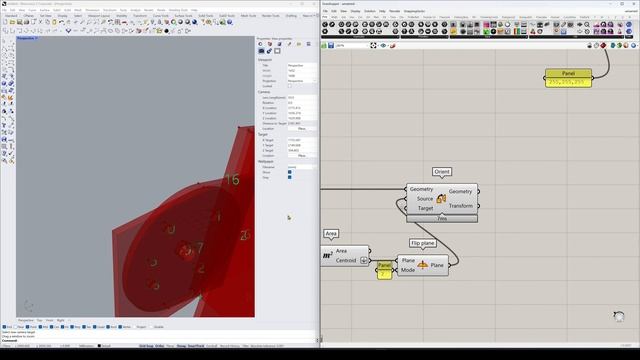Click Copy icon in Rhino toolbar
The width and height of the screenshot is (640, 360).
coord(47,22)
